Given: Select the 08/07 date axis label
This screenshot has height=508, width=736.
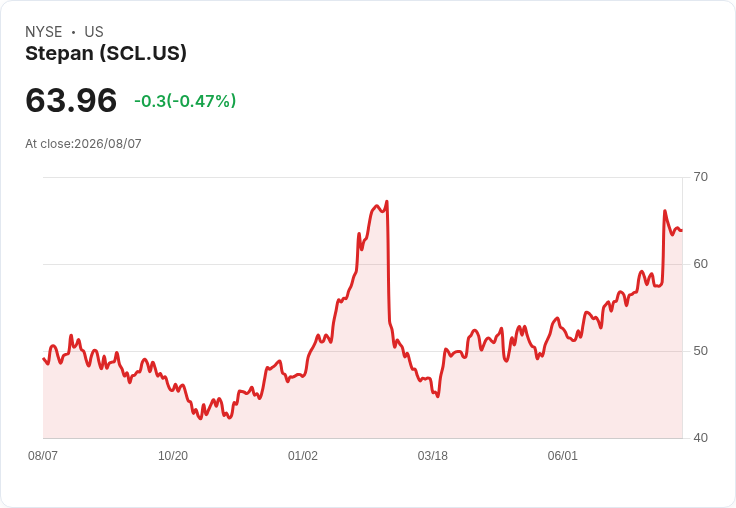Looking at the screenshot, I should [x=43, y=455].
